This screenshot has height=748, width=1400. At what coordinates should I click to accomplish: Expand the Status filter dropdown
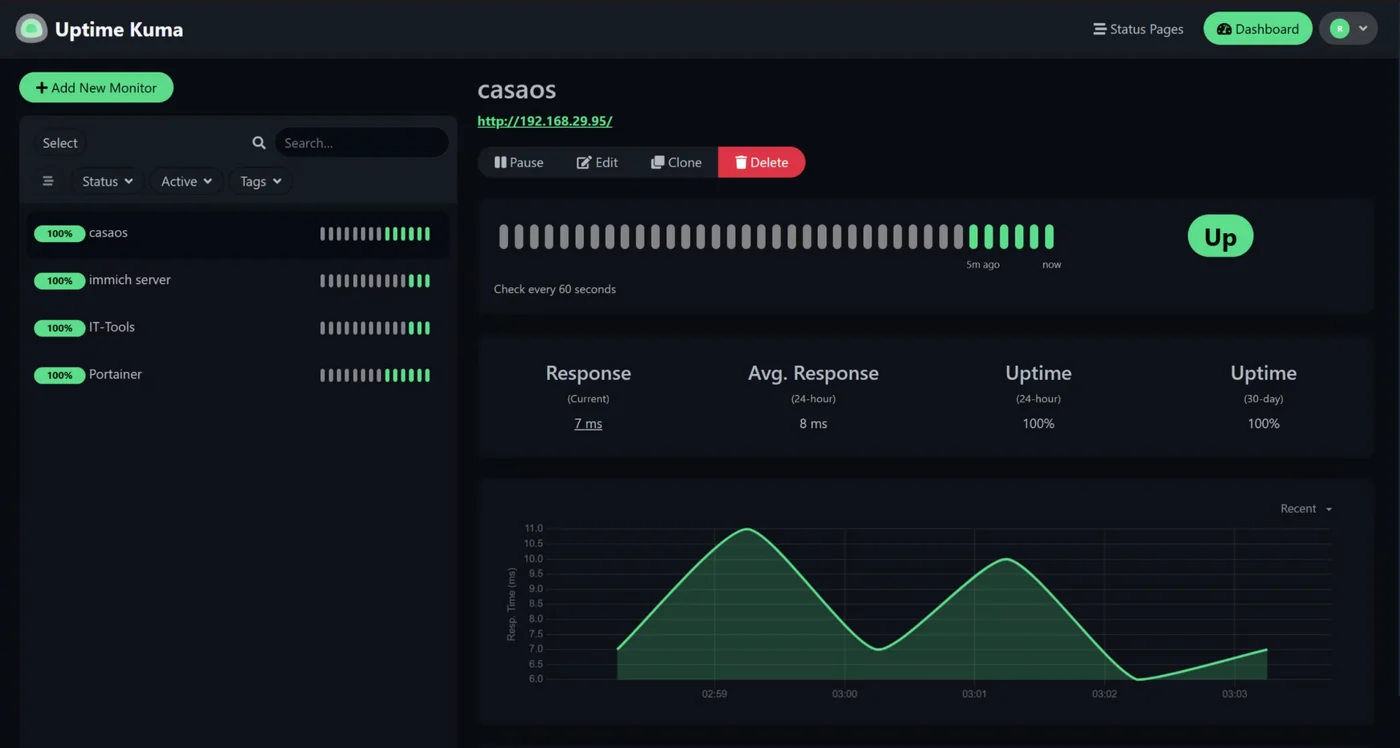(x=107, y=181)
